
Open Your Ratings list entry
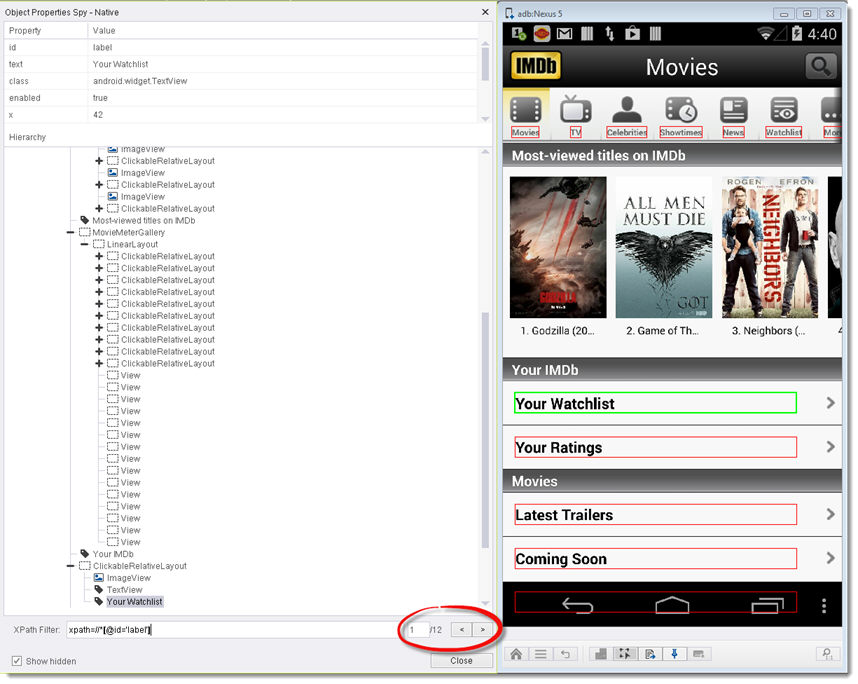coord(655,447)
